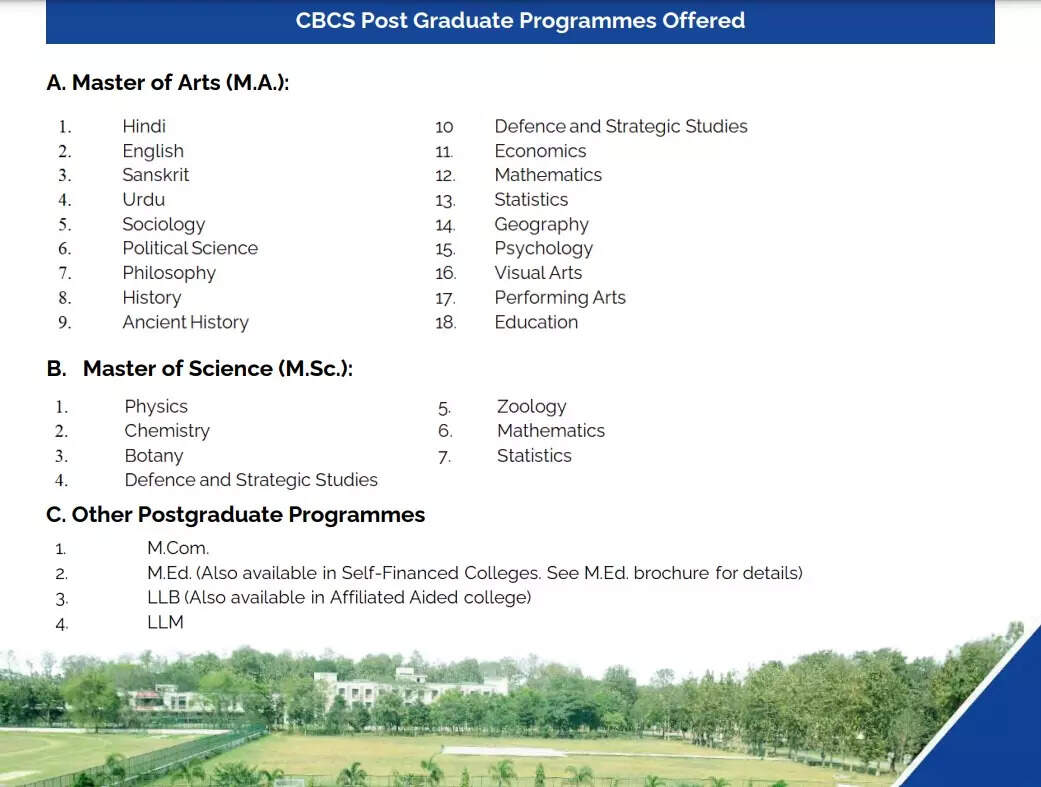Select the LLM programme entry
The image size is (1041, 787).
[165, 622]
